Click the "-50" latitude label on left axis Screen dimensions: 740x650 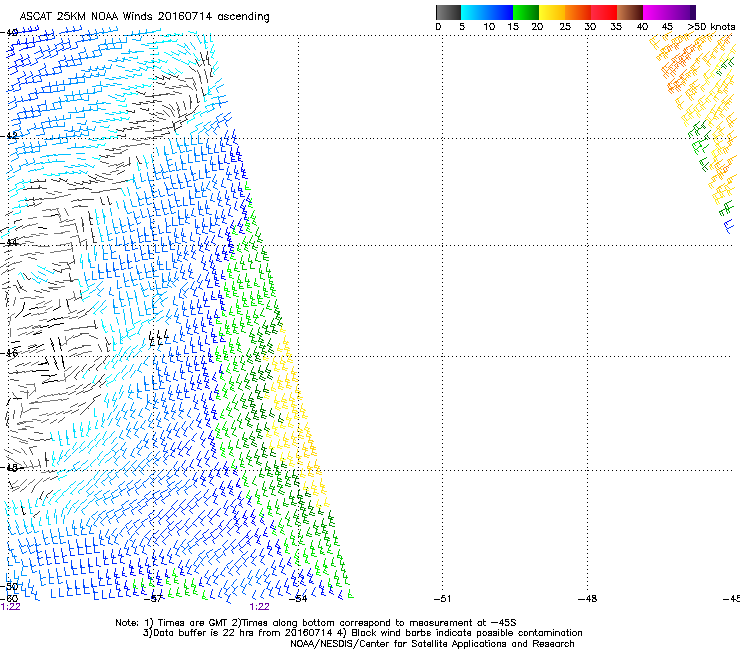coord(9,587)
